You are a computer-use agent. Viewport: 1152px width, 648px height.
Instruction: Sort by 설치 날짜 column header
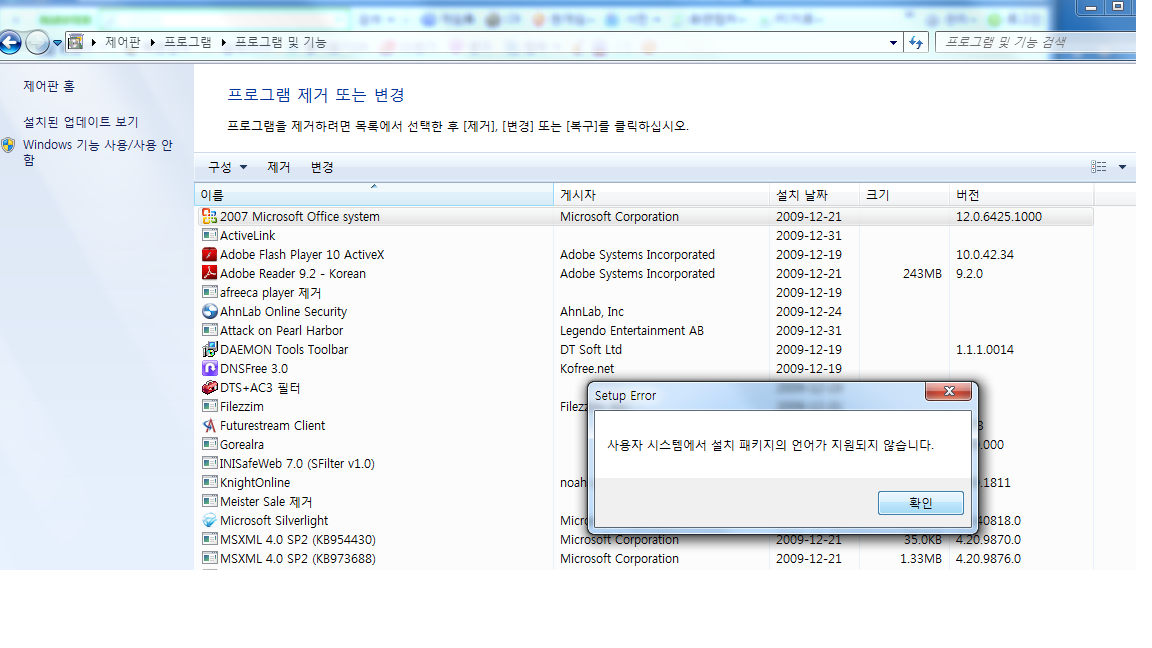point(814,195)
